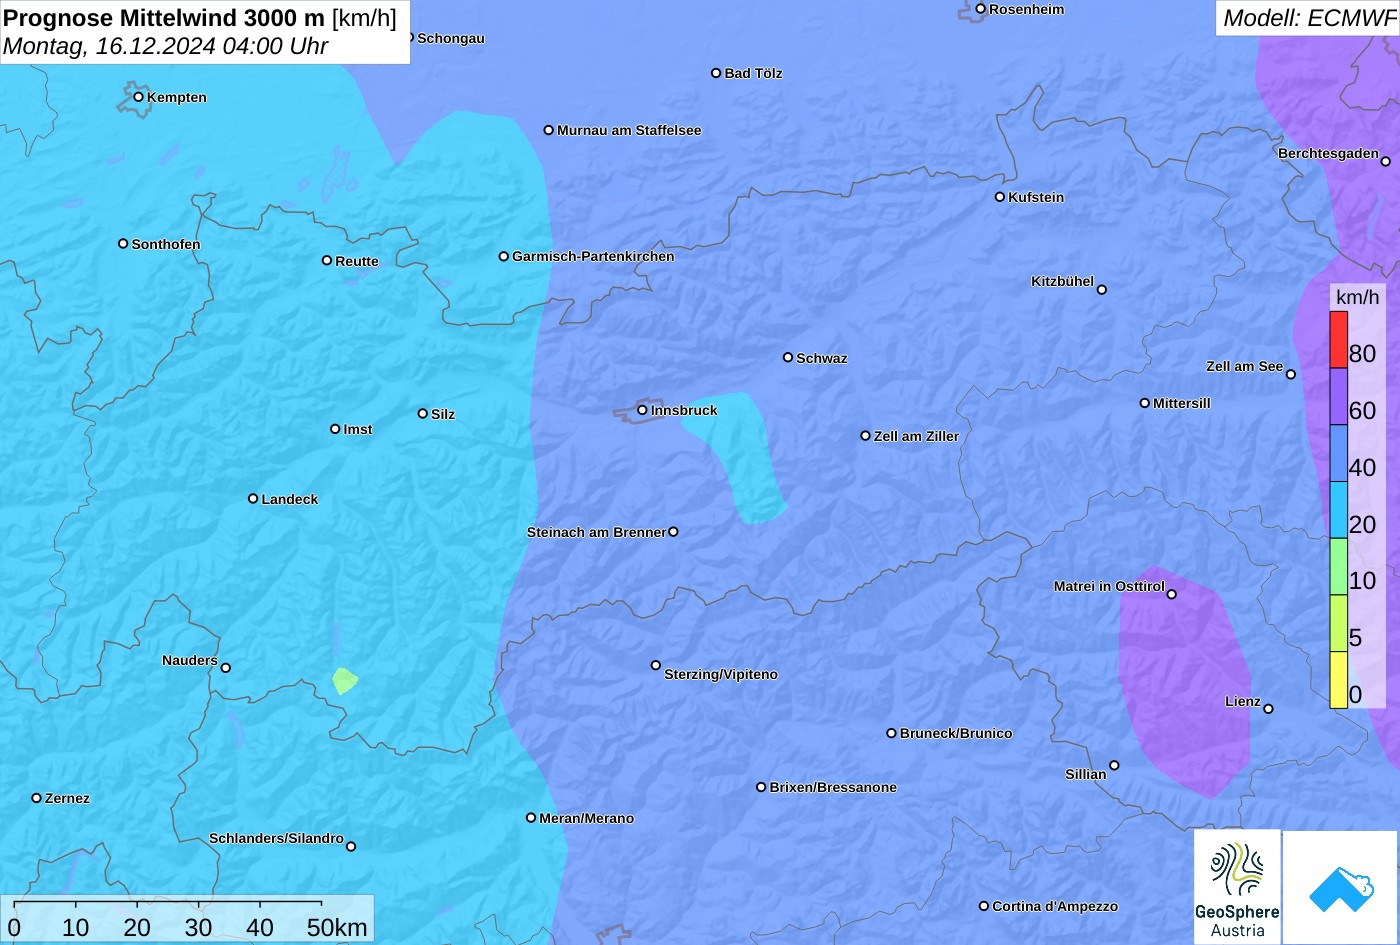Click the Sterzing/Vipiteno marker dot

[x=656, y=665]
